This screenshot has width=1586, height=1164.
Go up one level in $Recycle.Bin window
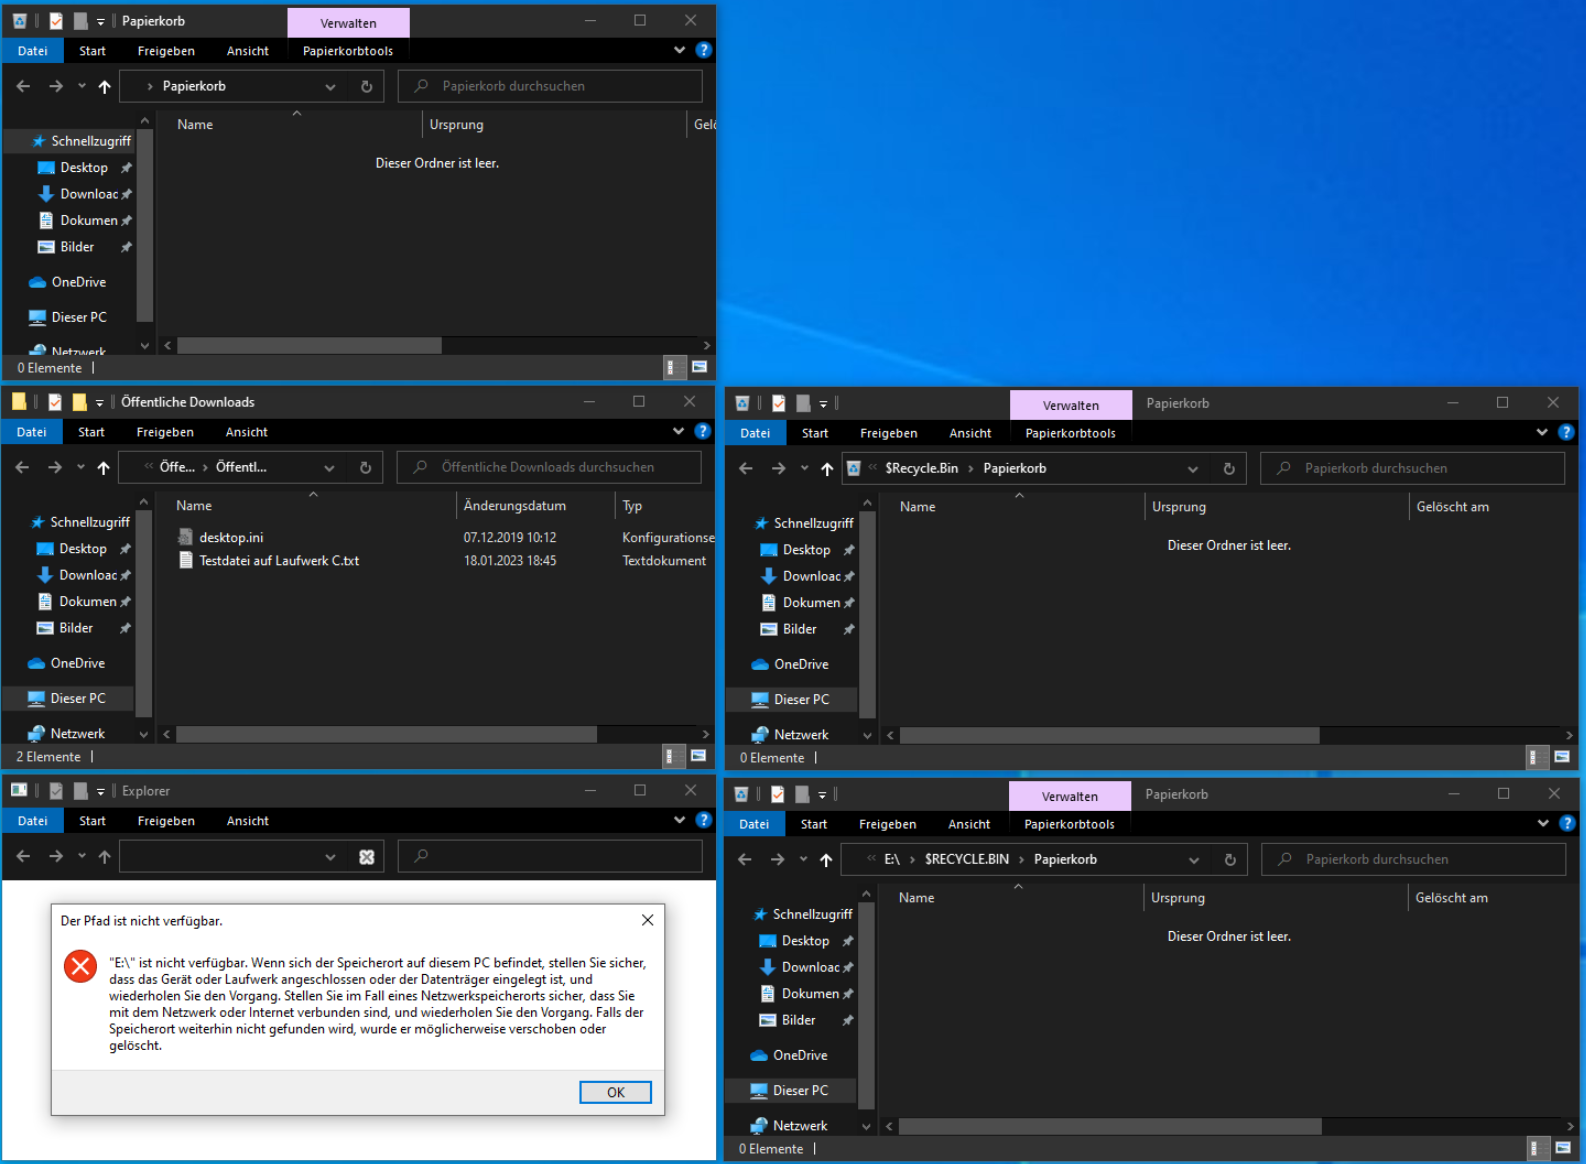click(x=827, y=468)
